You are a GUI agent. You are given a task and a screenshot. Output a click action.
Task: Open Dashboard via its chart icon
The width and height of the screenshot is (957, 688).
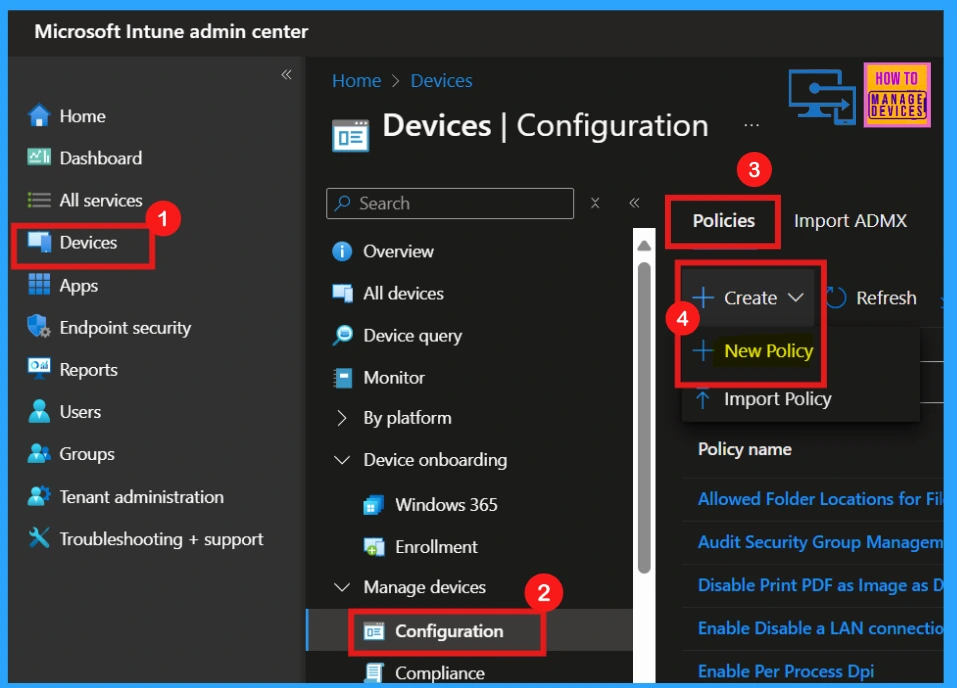tap(39, 158)
